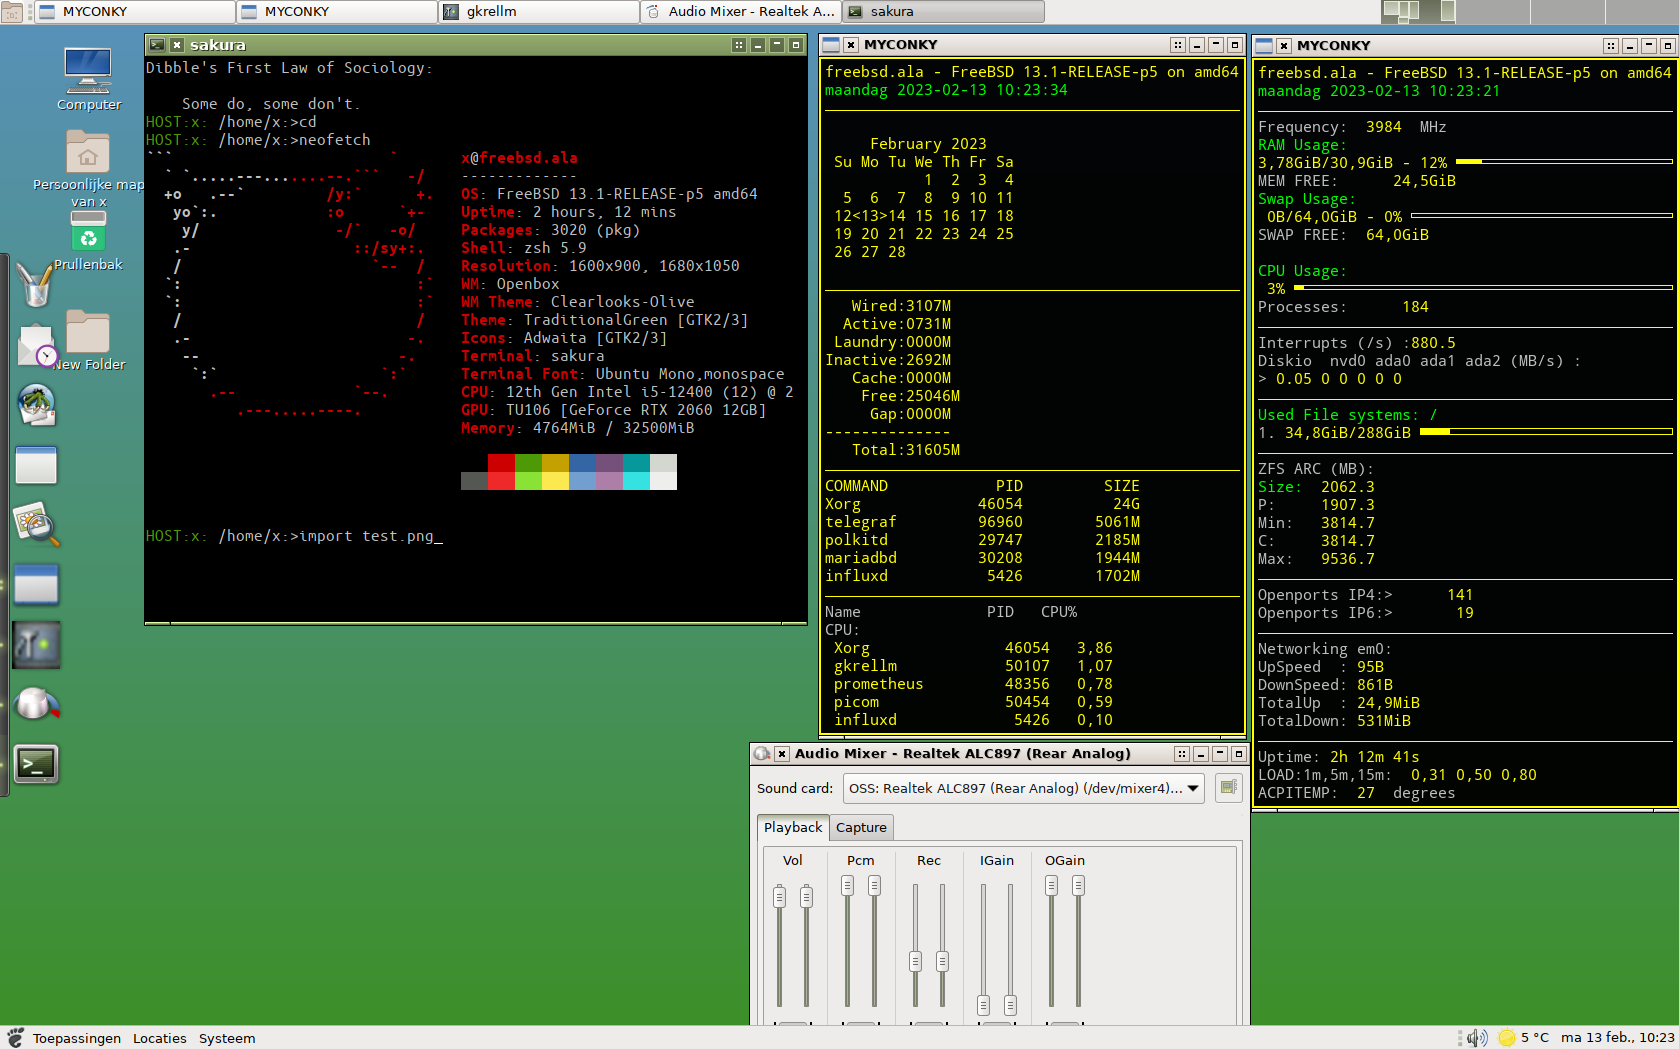Open Audio Mixer window menu icon in title bar

pos(762,754)
